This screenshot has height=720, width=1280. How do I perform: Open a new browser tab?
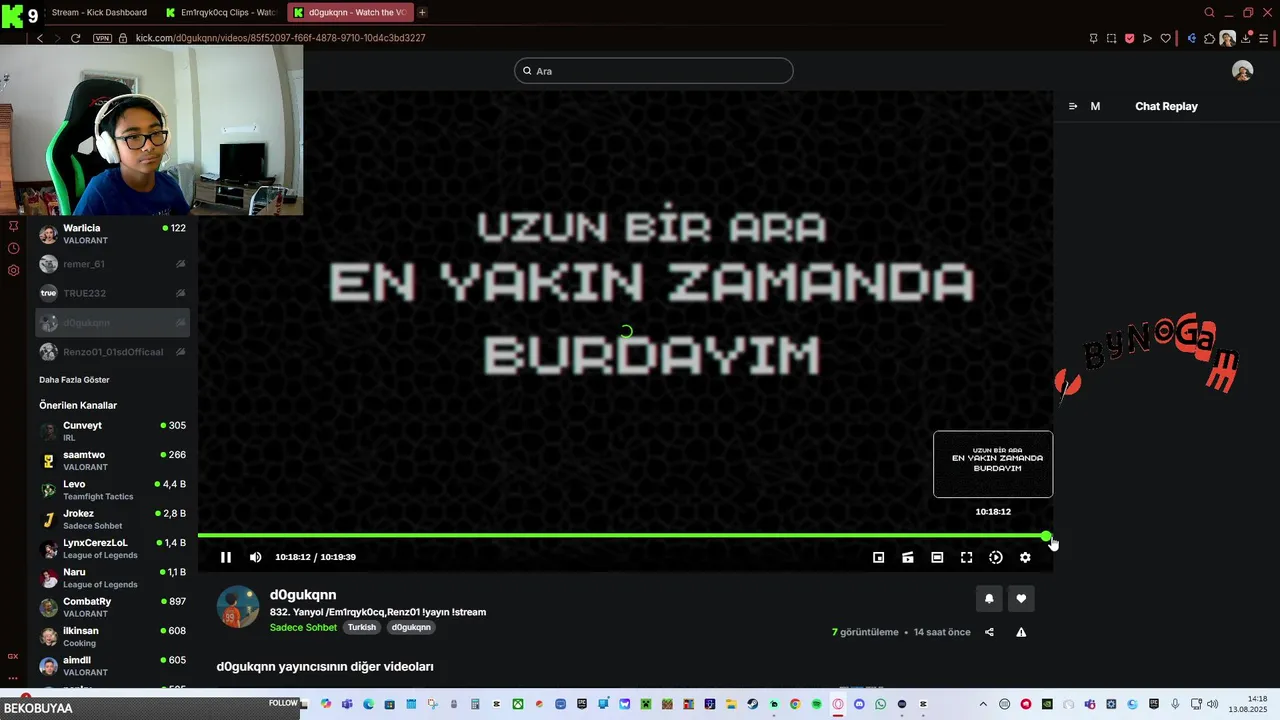click(x=422, y=12)
